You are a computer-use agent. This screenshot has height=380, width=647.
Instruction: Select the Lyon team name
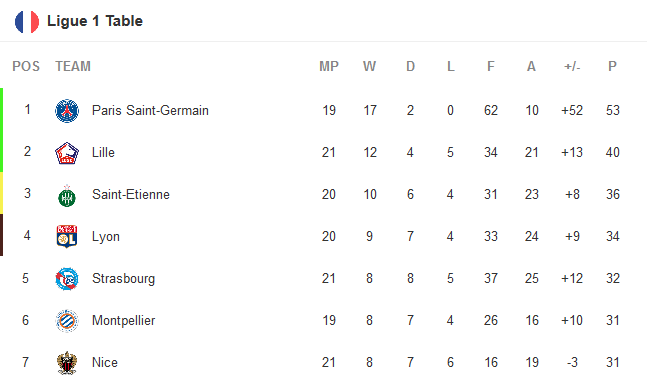(106, 237)
